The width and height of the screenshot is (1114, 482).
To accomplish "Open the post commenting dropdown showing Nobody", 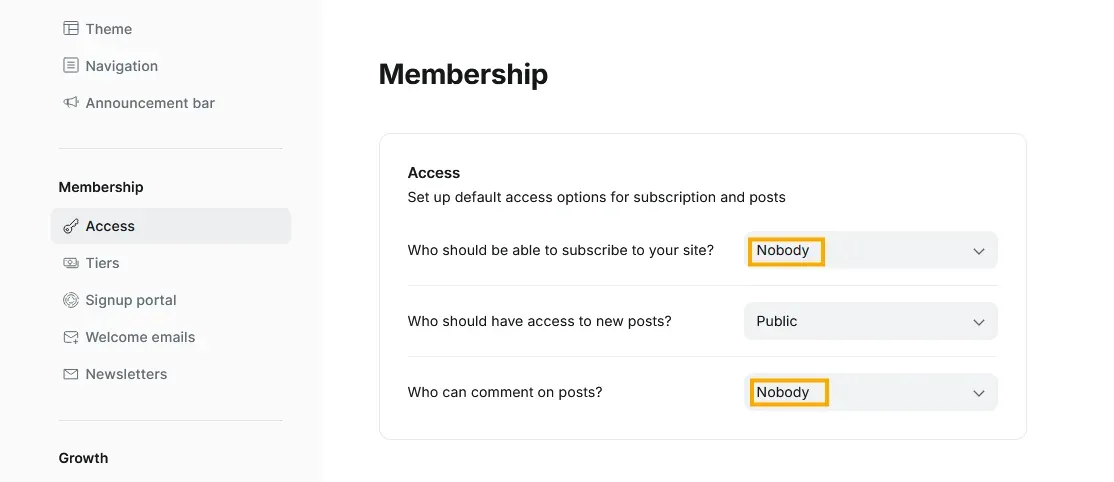I will point(870,392).
